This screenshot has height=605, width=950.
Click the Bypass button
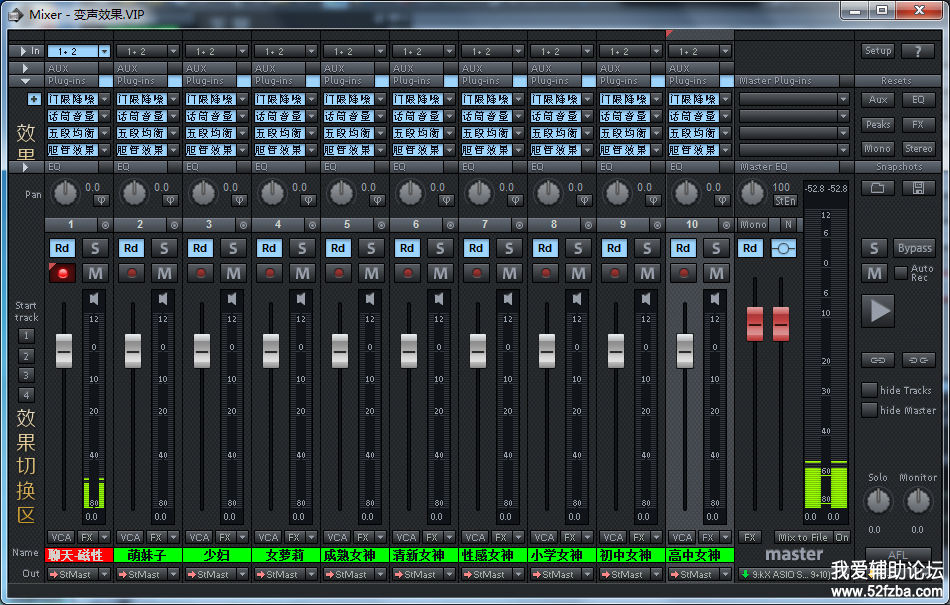[914, 248]
